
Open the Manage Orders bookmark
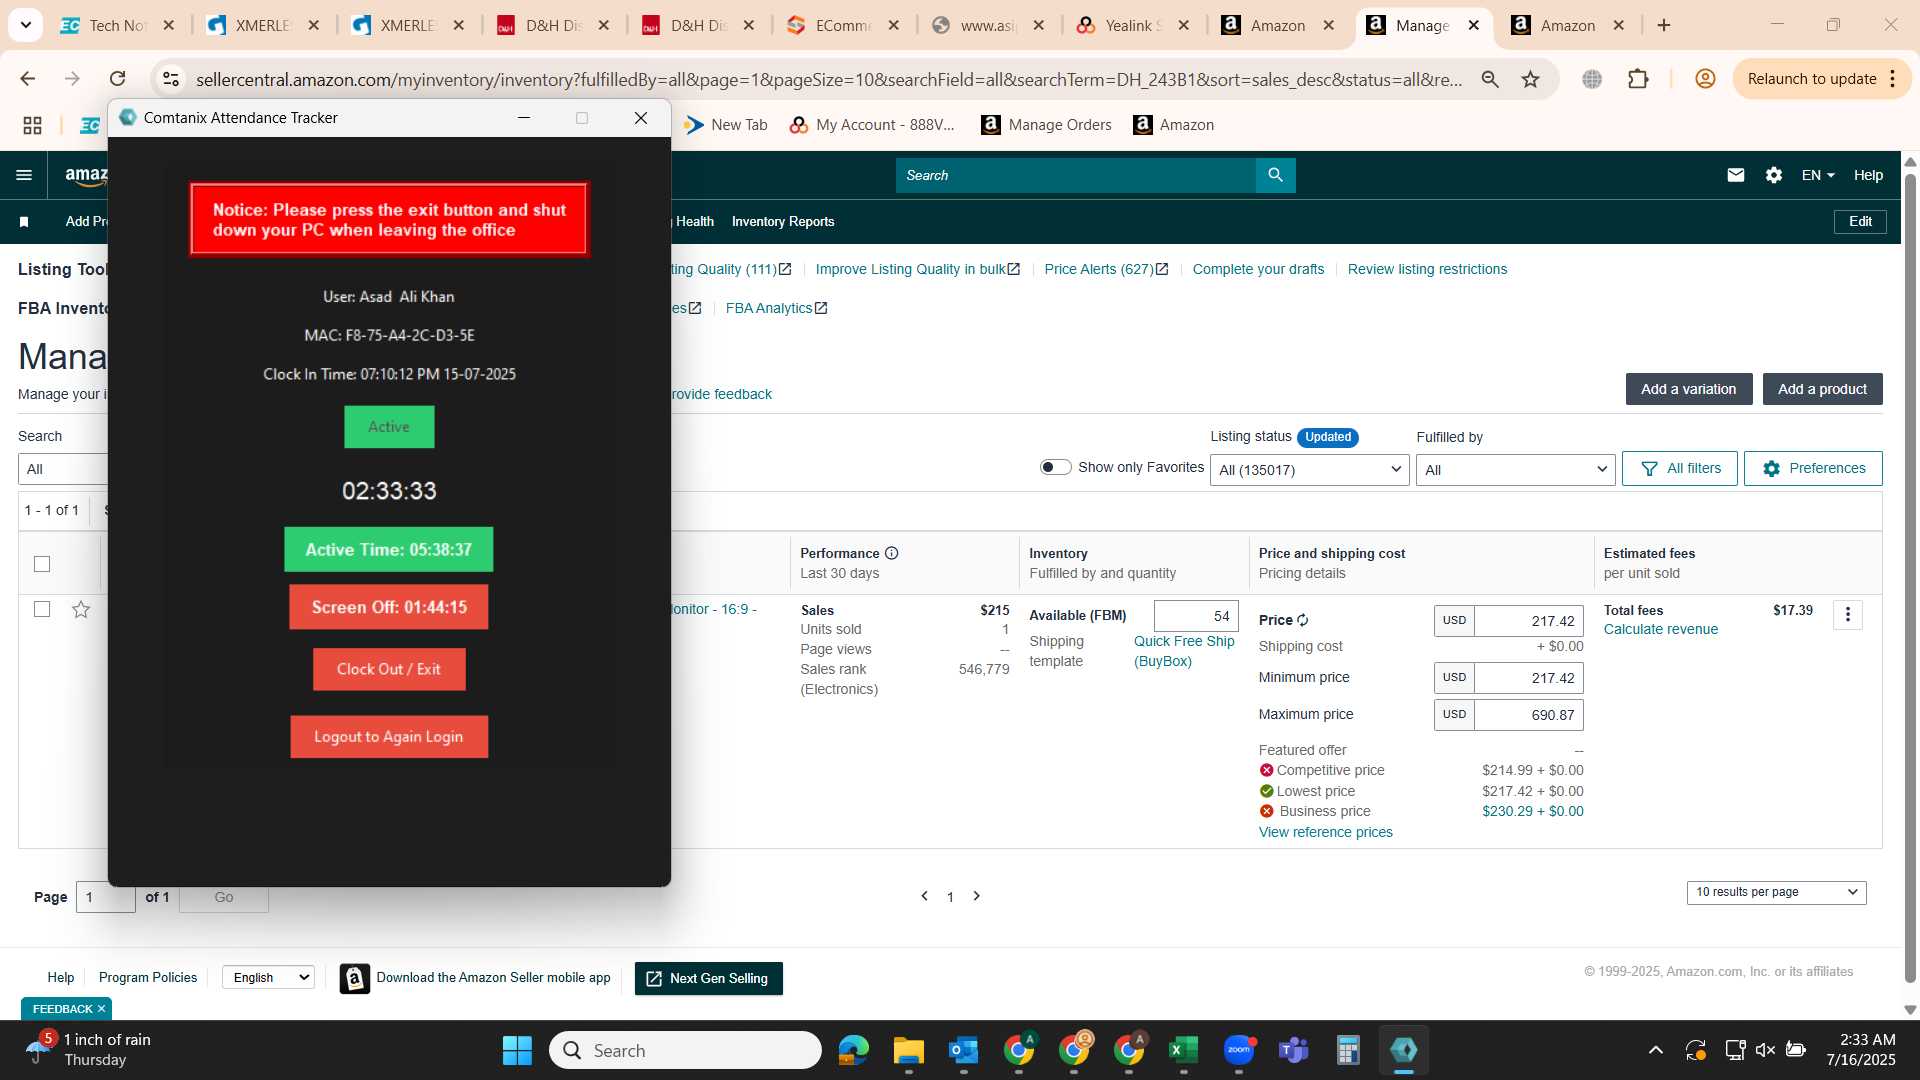1047,125
